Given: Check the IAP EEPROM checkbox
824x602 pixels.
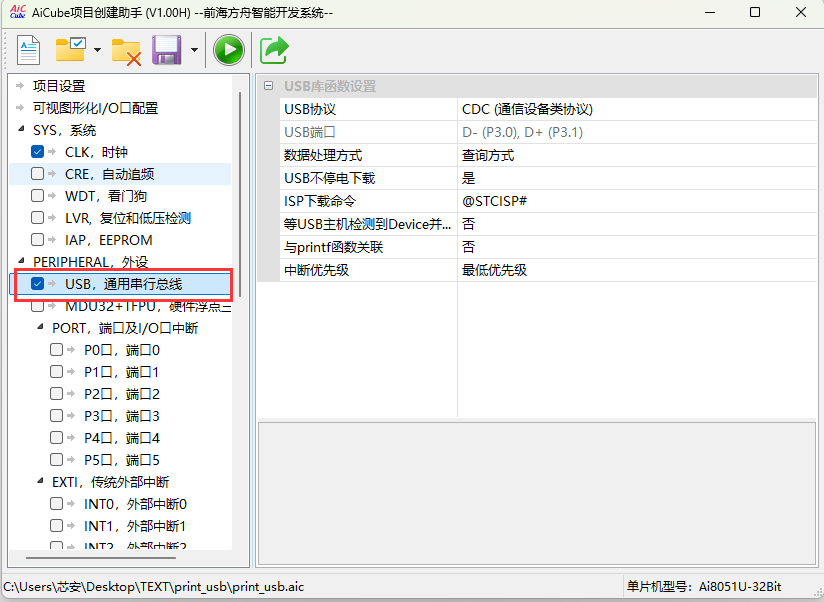Looking at the screenshot, I should click(37, 240).
